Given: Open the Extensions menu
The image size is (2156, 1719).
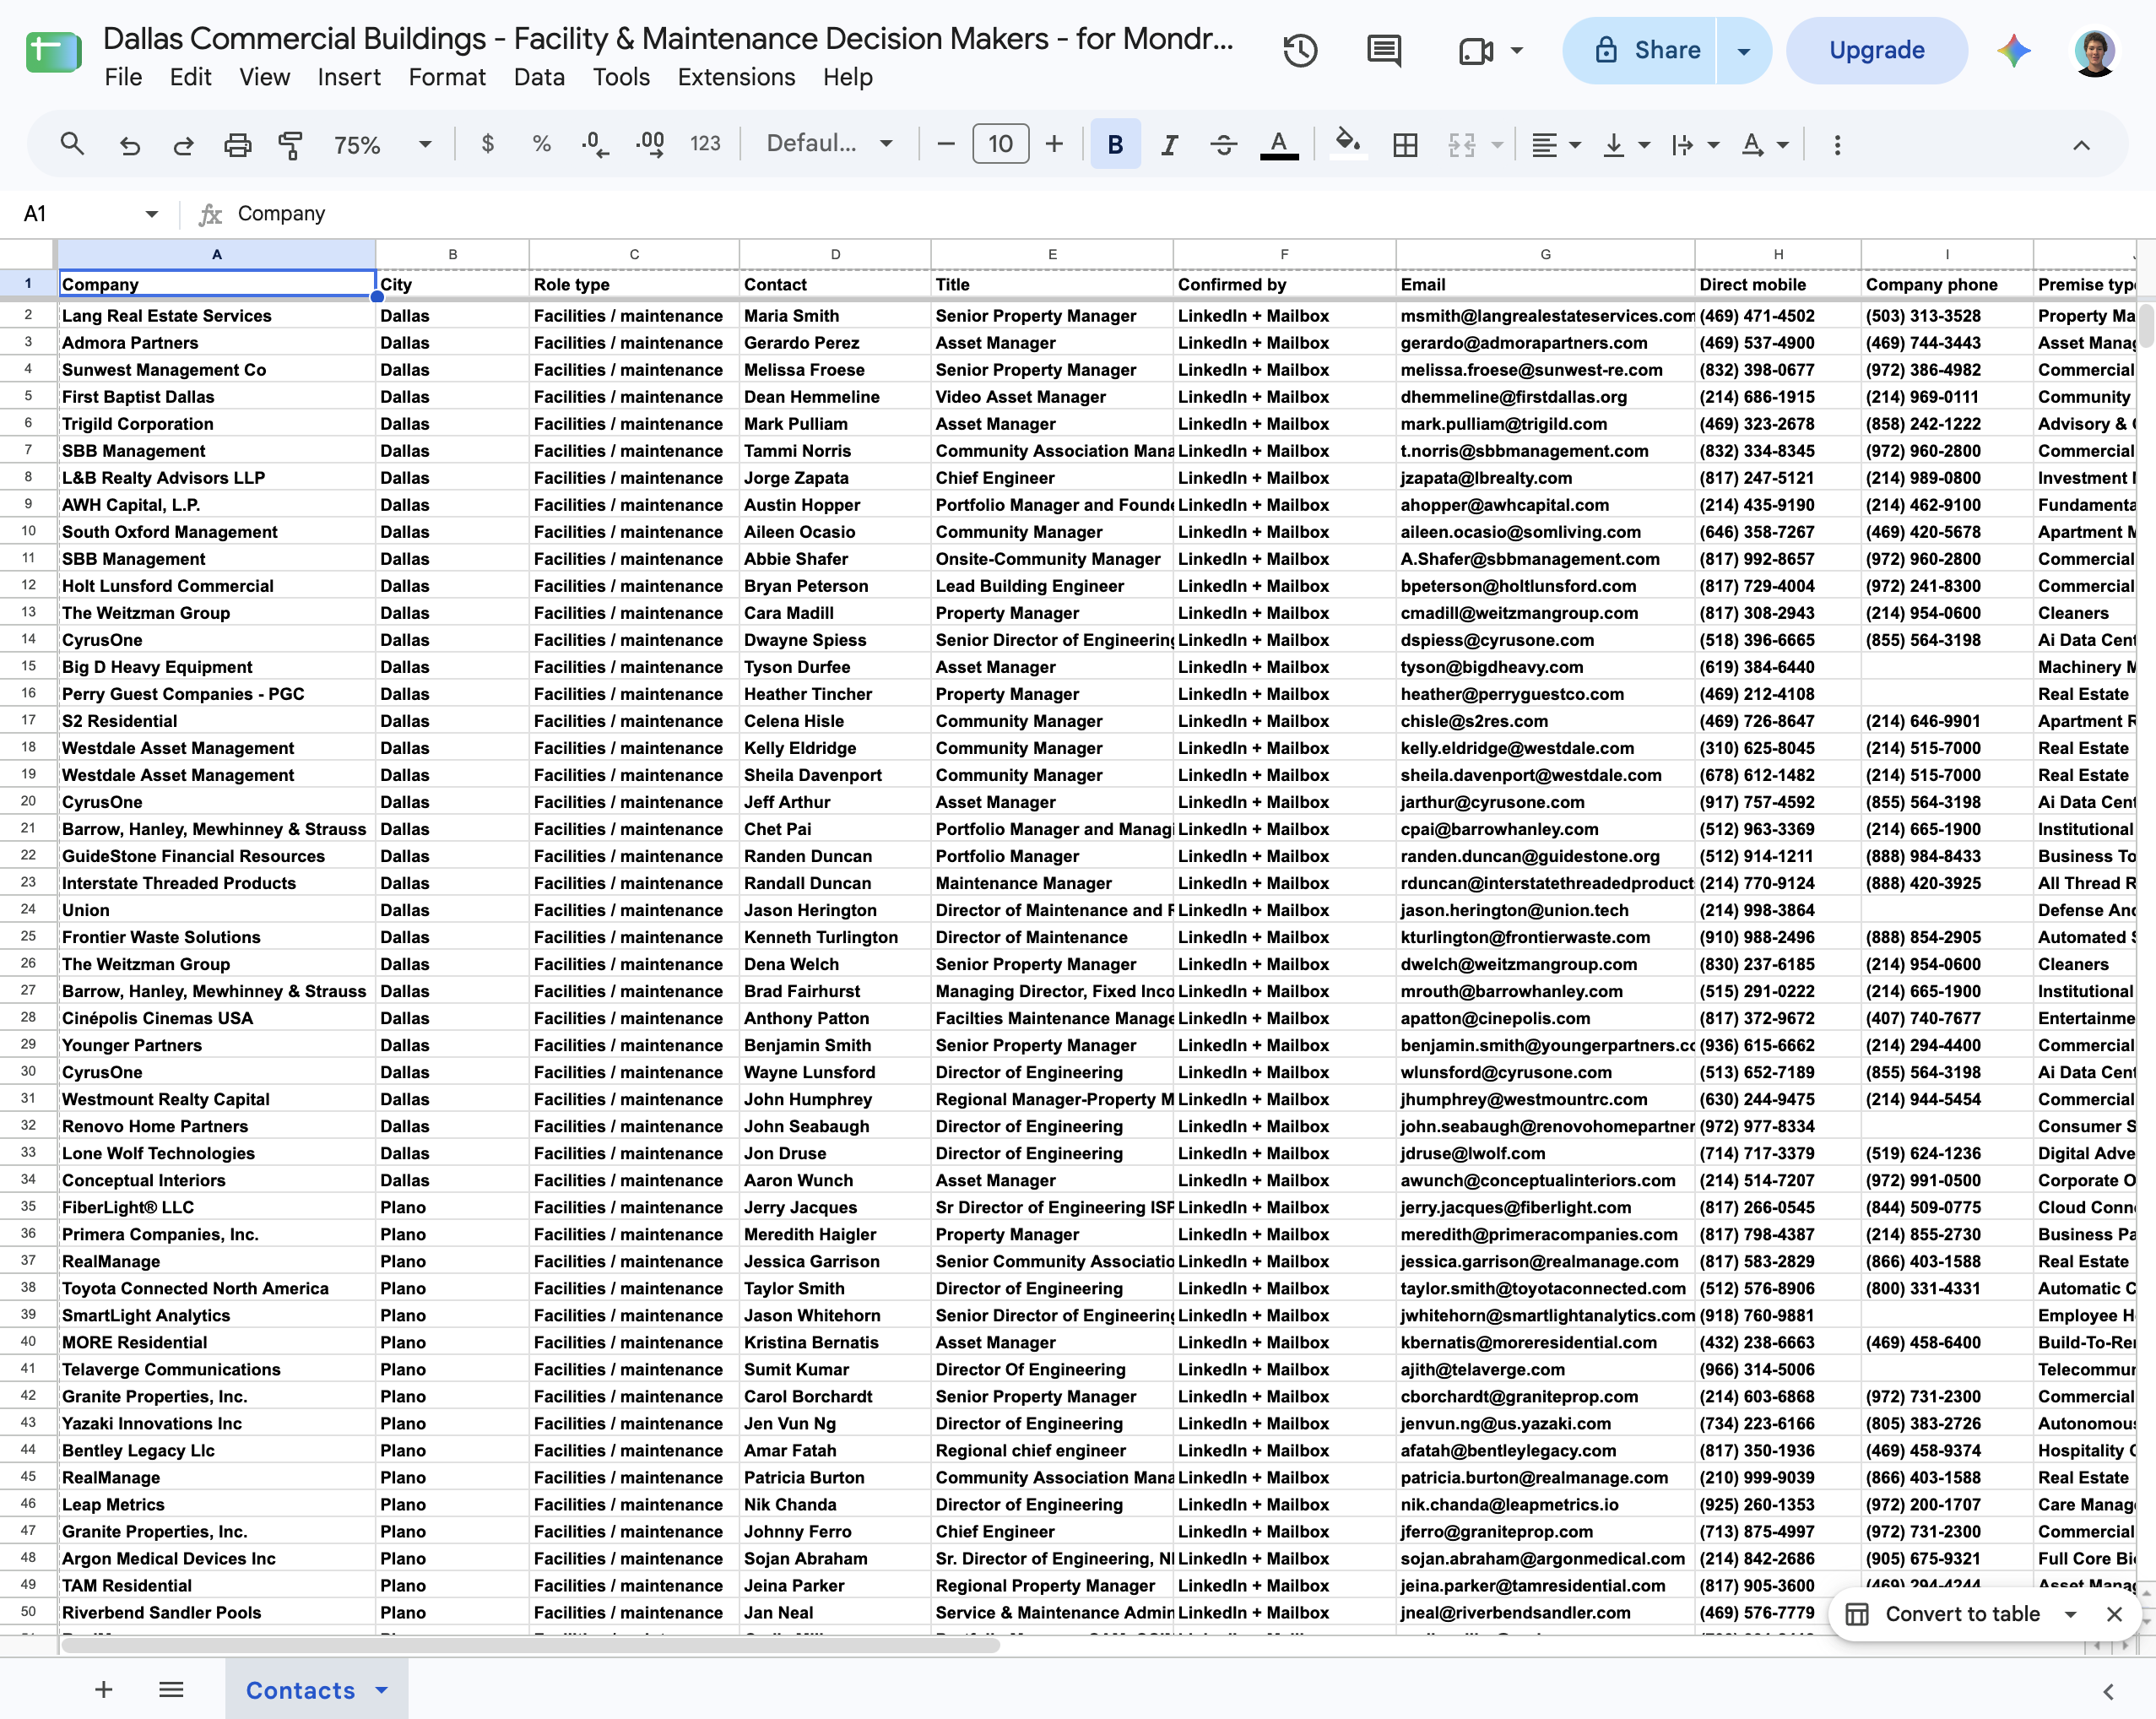Looking at the screenshot, I should (x=736, y=77).
